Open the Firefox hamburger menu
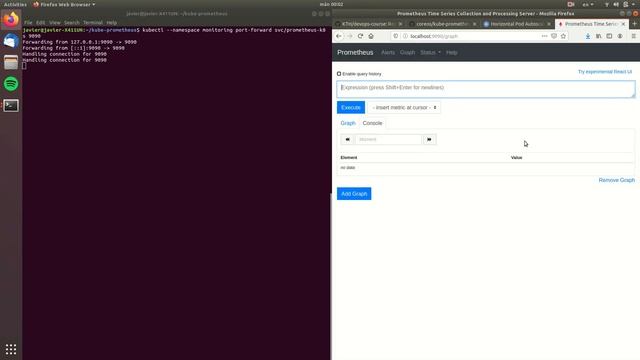The height and width of the screenshot is (360, 640). click(x=633, y=36)
